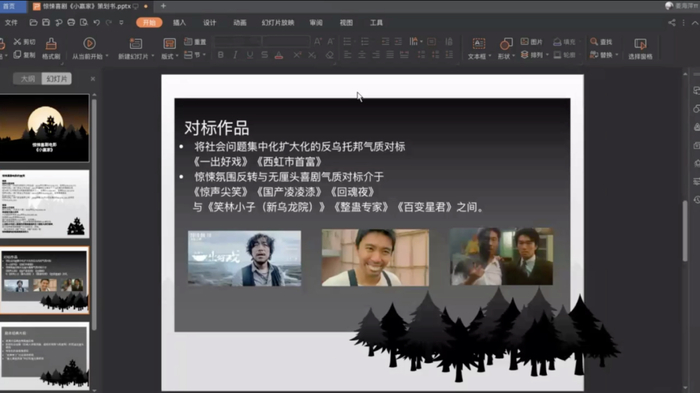Open the Shapes tool
Image resolution: width=700 pixels, height=393 pixels.
[506, 44]
